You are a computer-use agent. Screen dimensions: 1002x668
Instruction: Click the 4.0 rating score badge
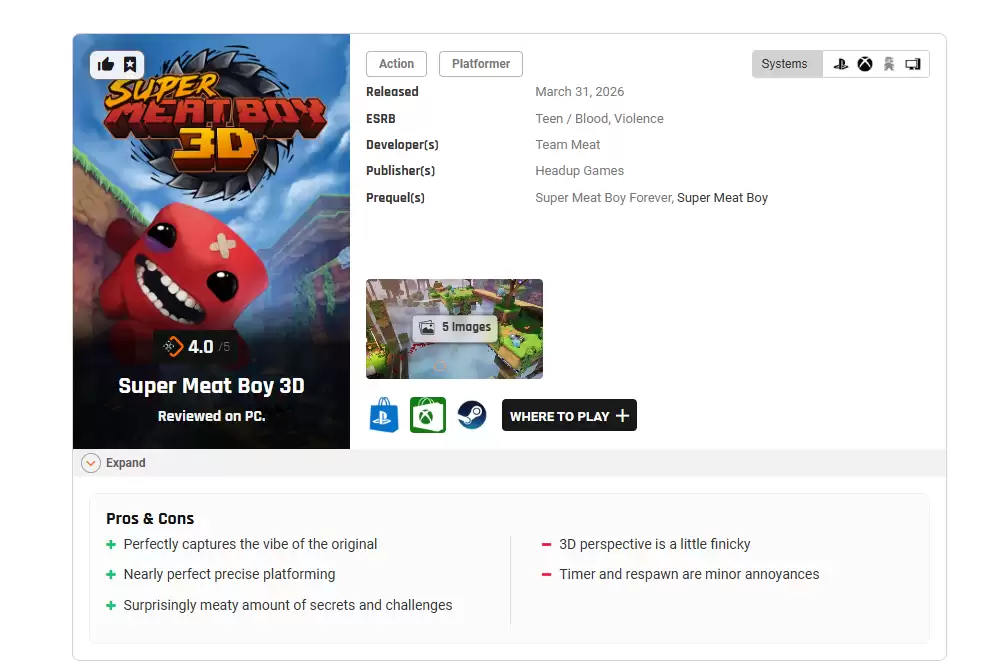tap(196, 346)
